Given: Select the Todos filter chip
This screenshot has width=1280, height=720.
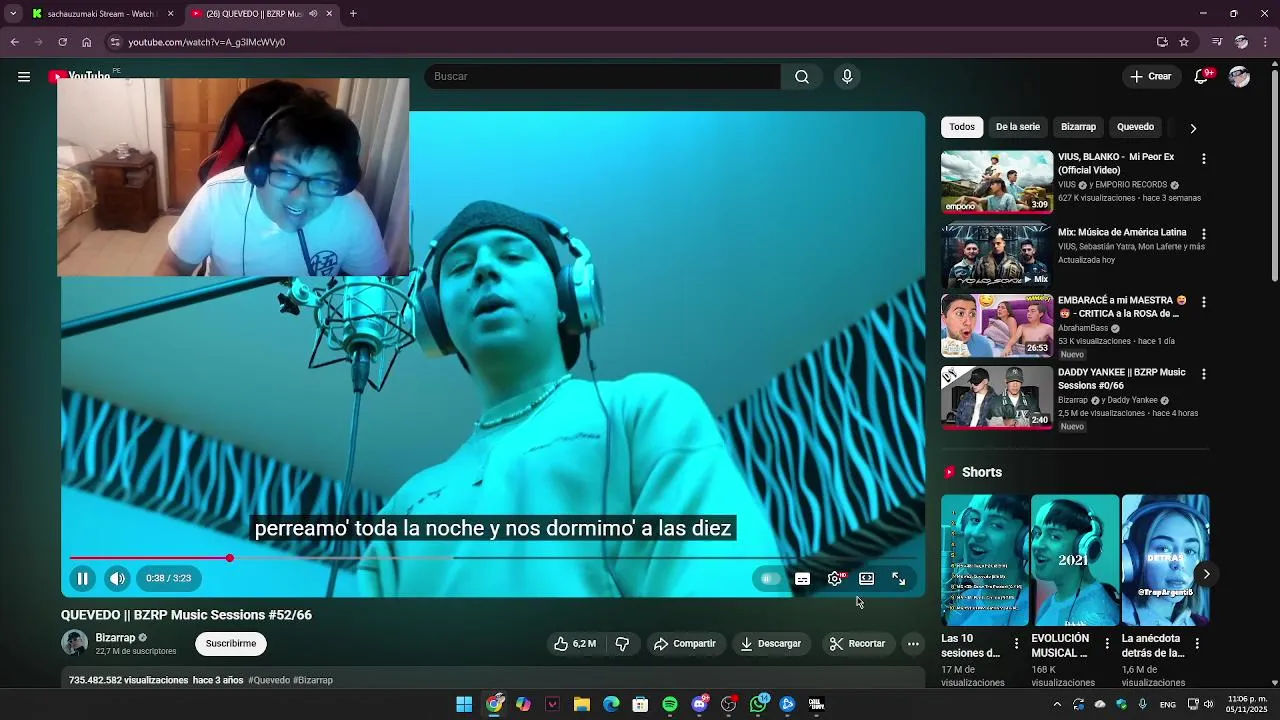Looking at the screenshot, I should [x=962, y=127].
